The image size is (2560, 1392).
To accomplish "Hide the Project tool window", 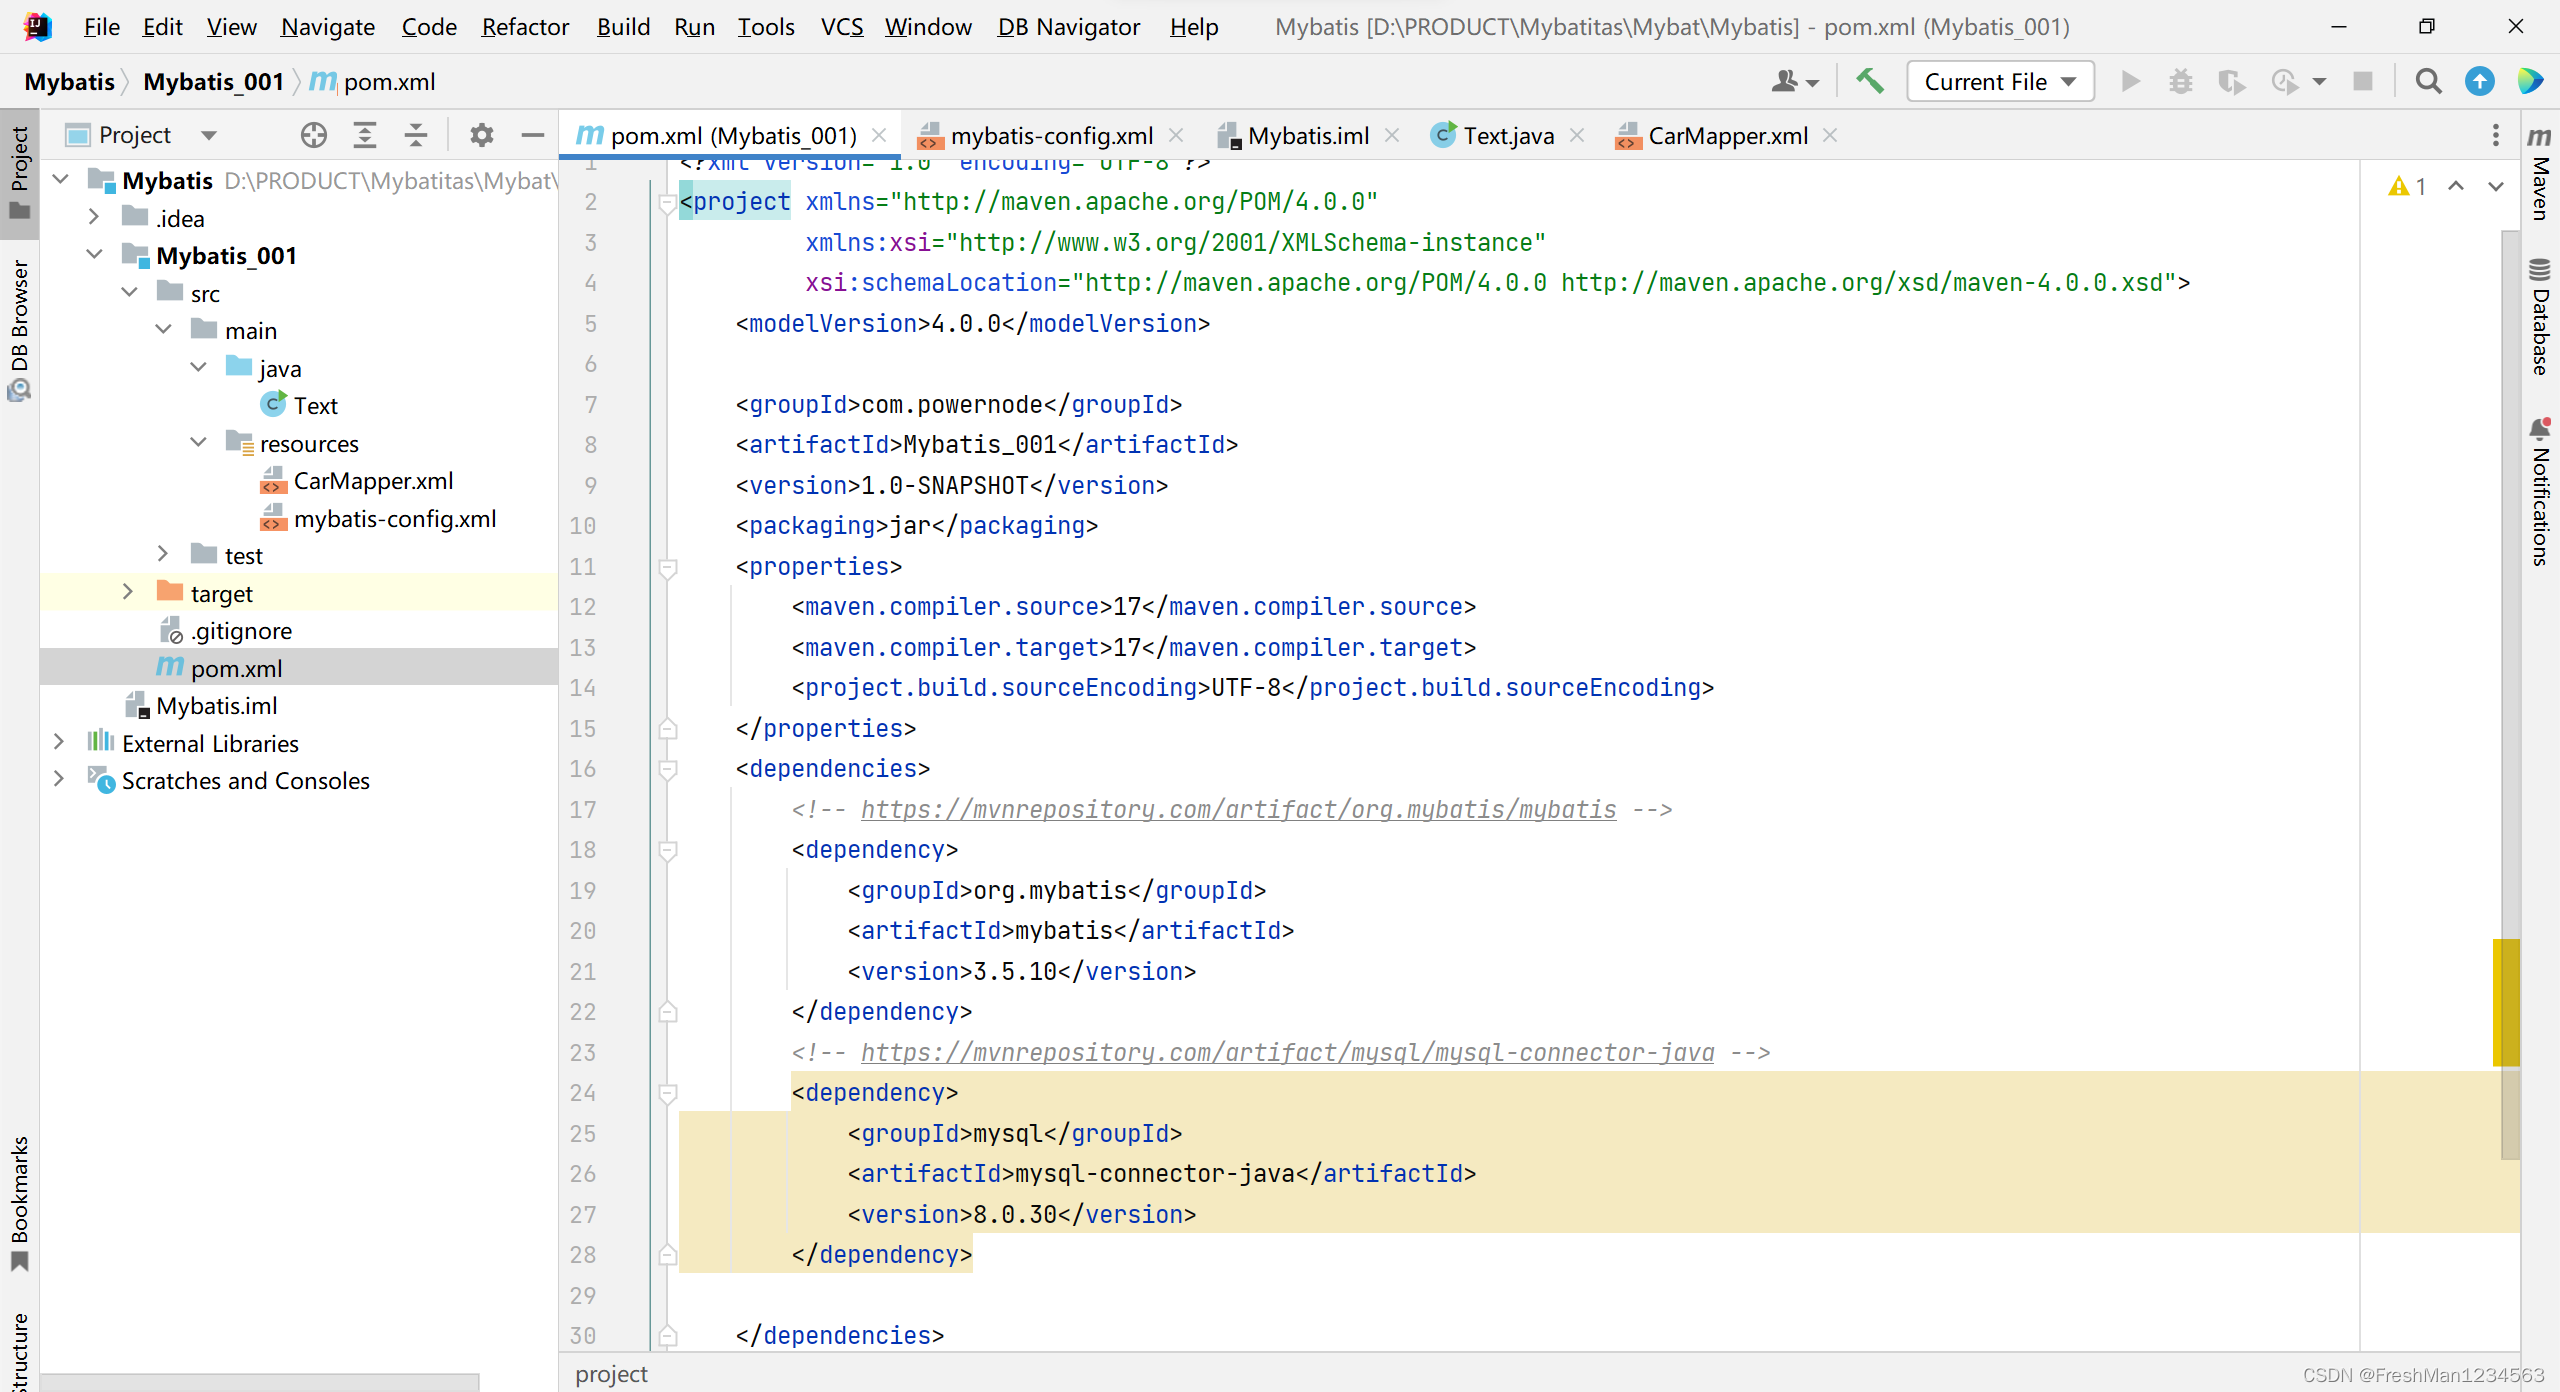I will tap(533, 135).
